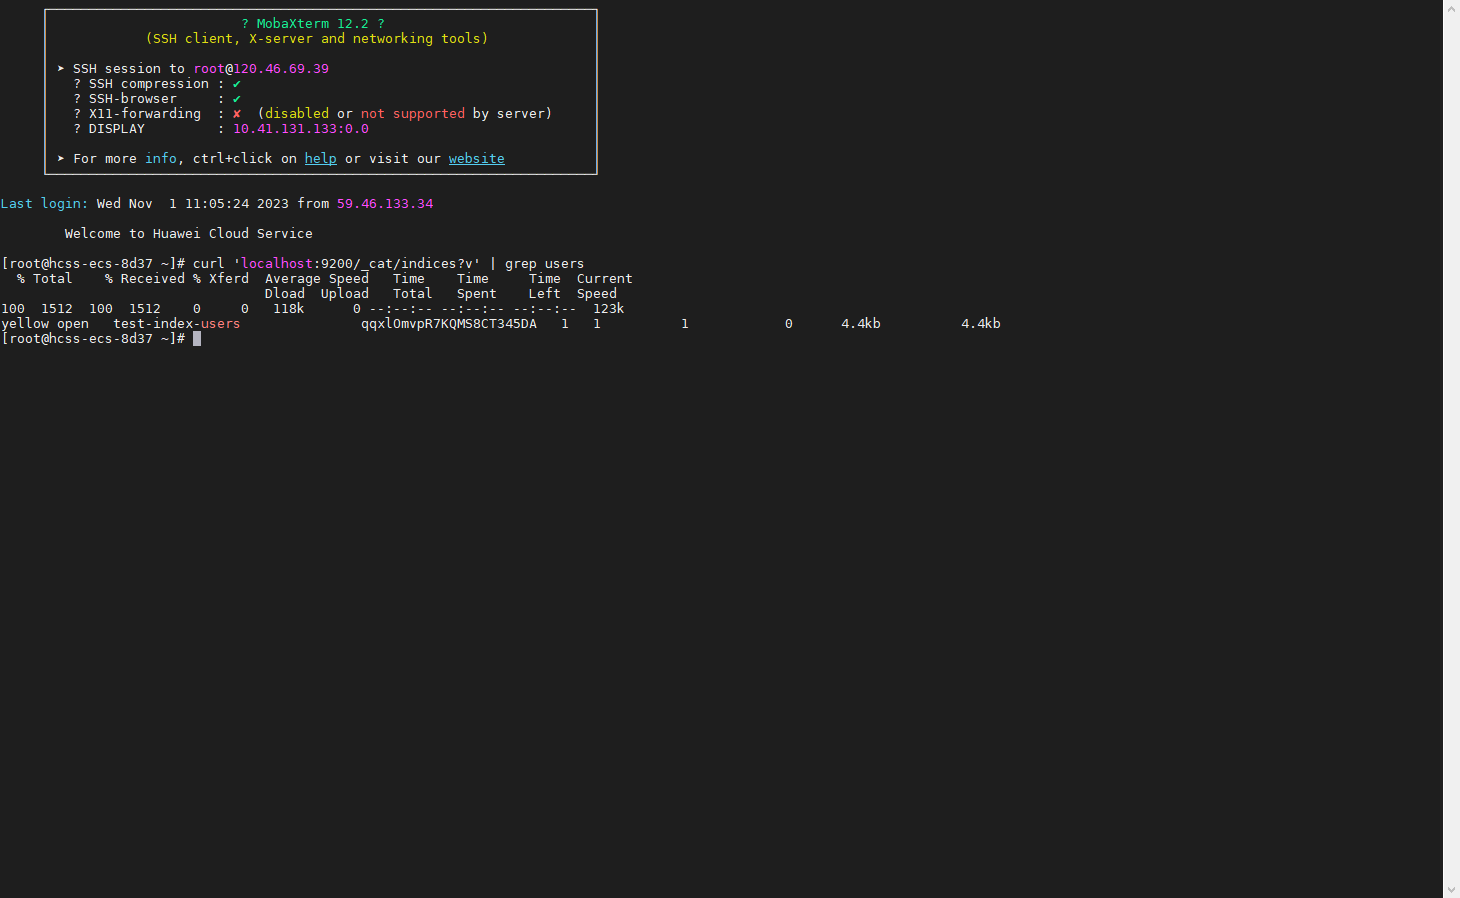Click the DISPLAY value 10.41.131.133:0.0
The image size is (1460, 898).
pos(301,129)
